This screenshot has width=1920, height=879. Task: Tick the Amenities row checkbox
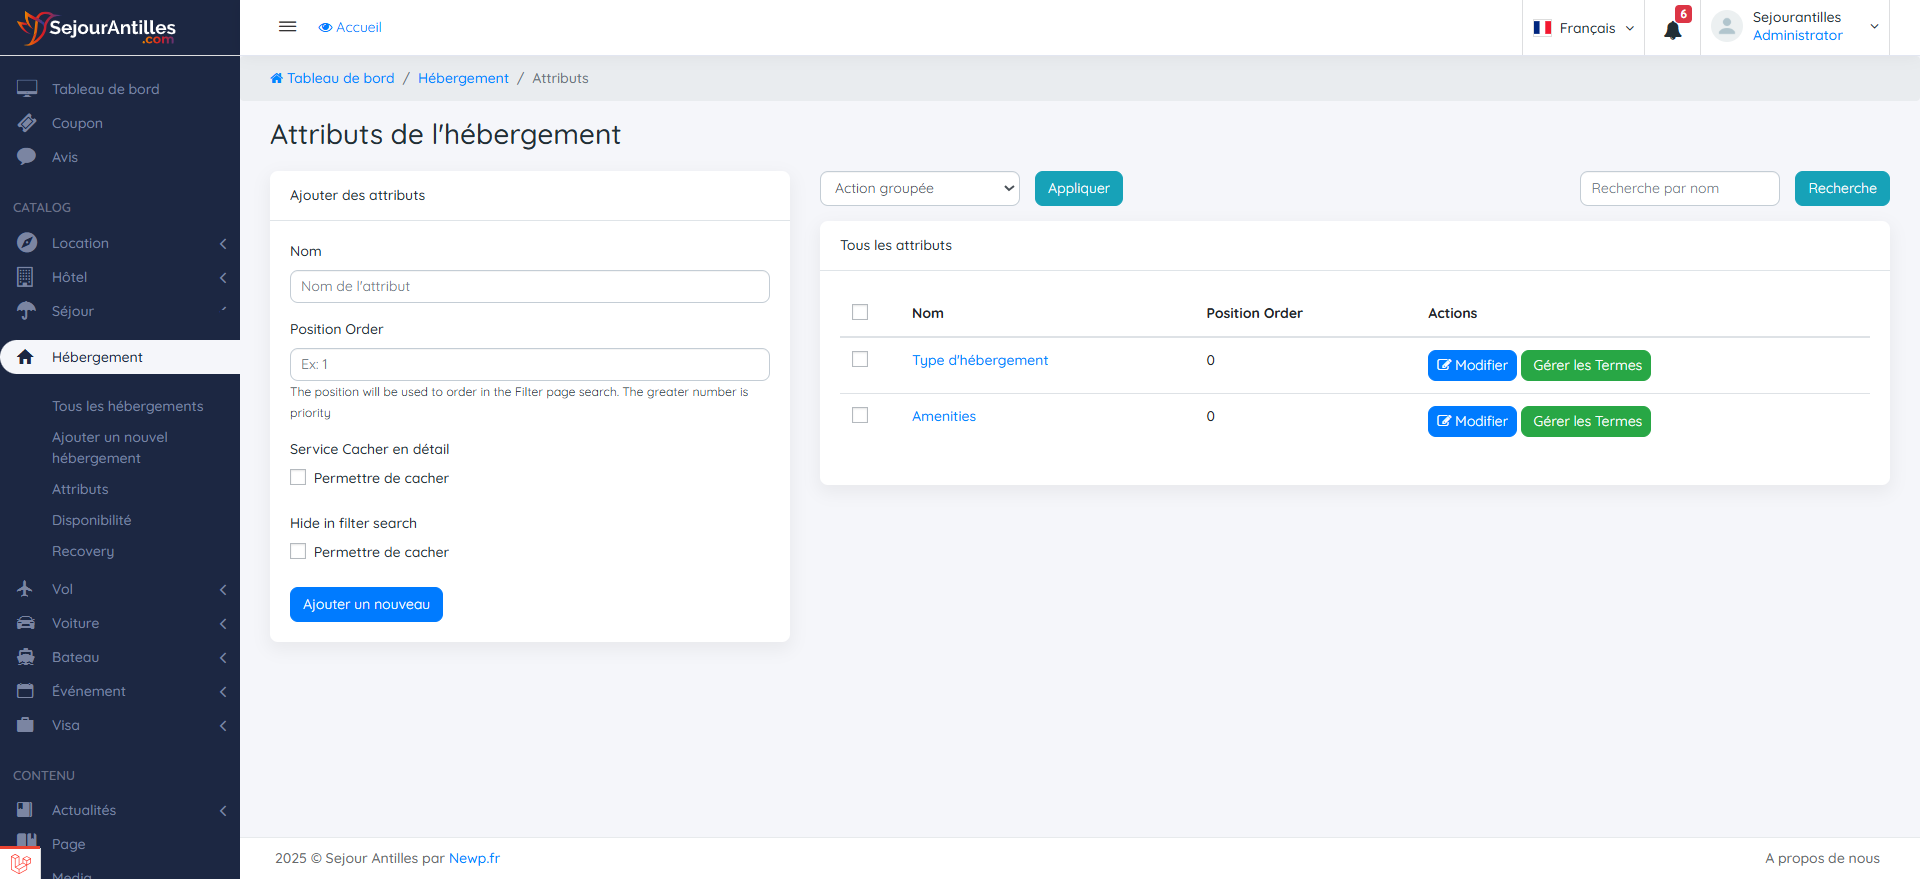[860, 415]
